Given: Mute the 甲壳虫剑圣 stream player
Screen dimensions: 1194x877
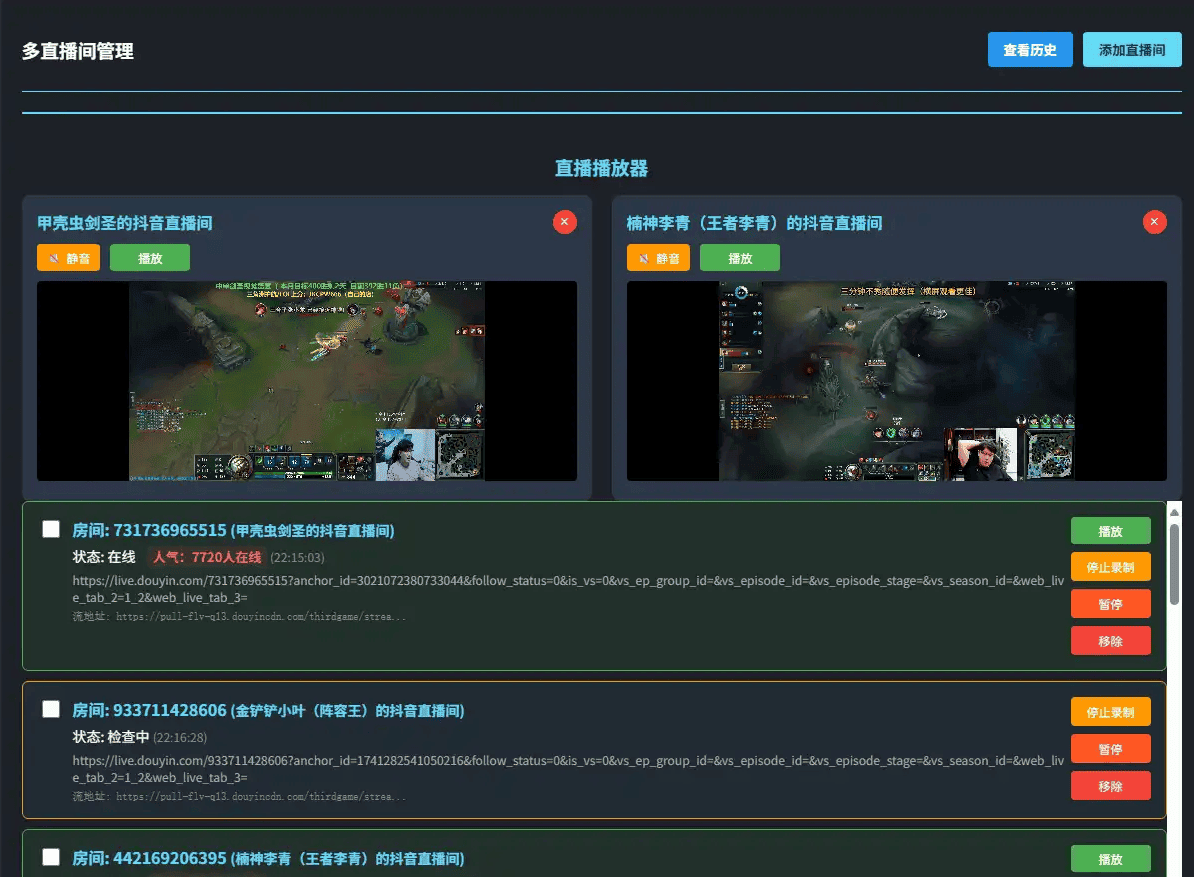Looking at the screenshot, I should 69,258.
